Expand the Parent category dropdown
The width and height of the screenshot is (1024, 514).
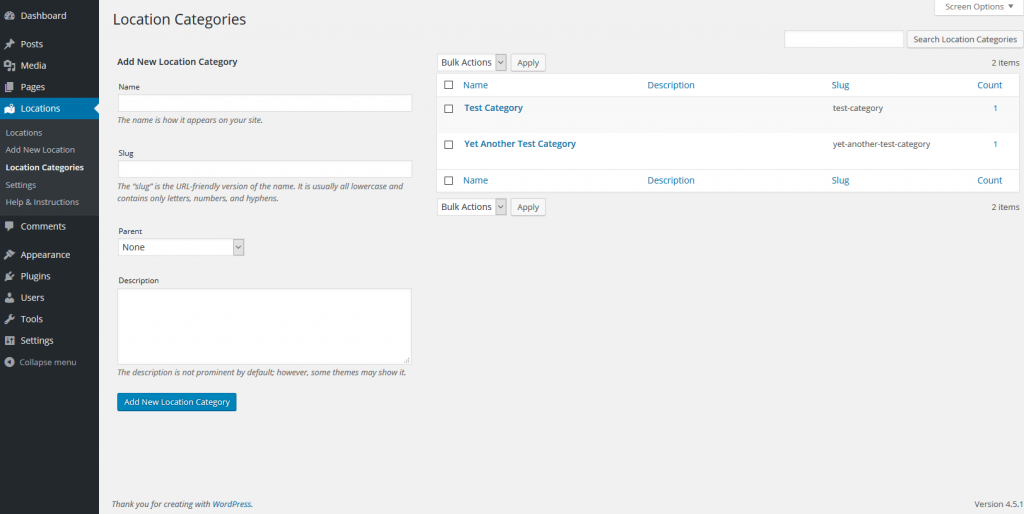tap(181, 247)
